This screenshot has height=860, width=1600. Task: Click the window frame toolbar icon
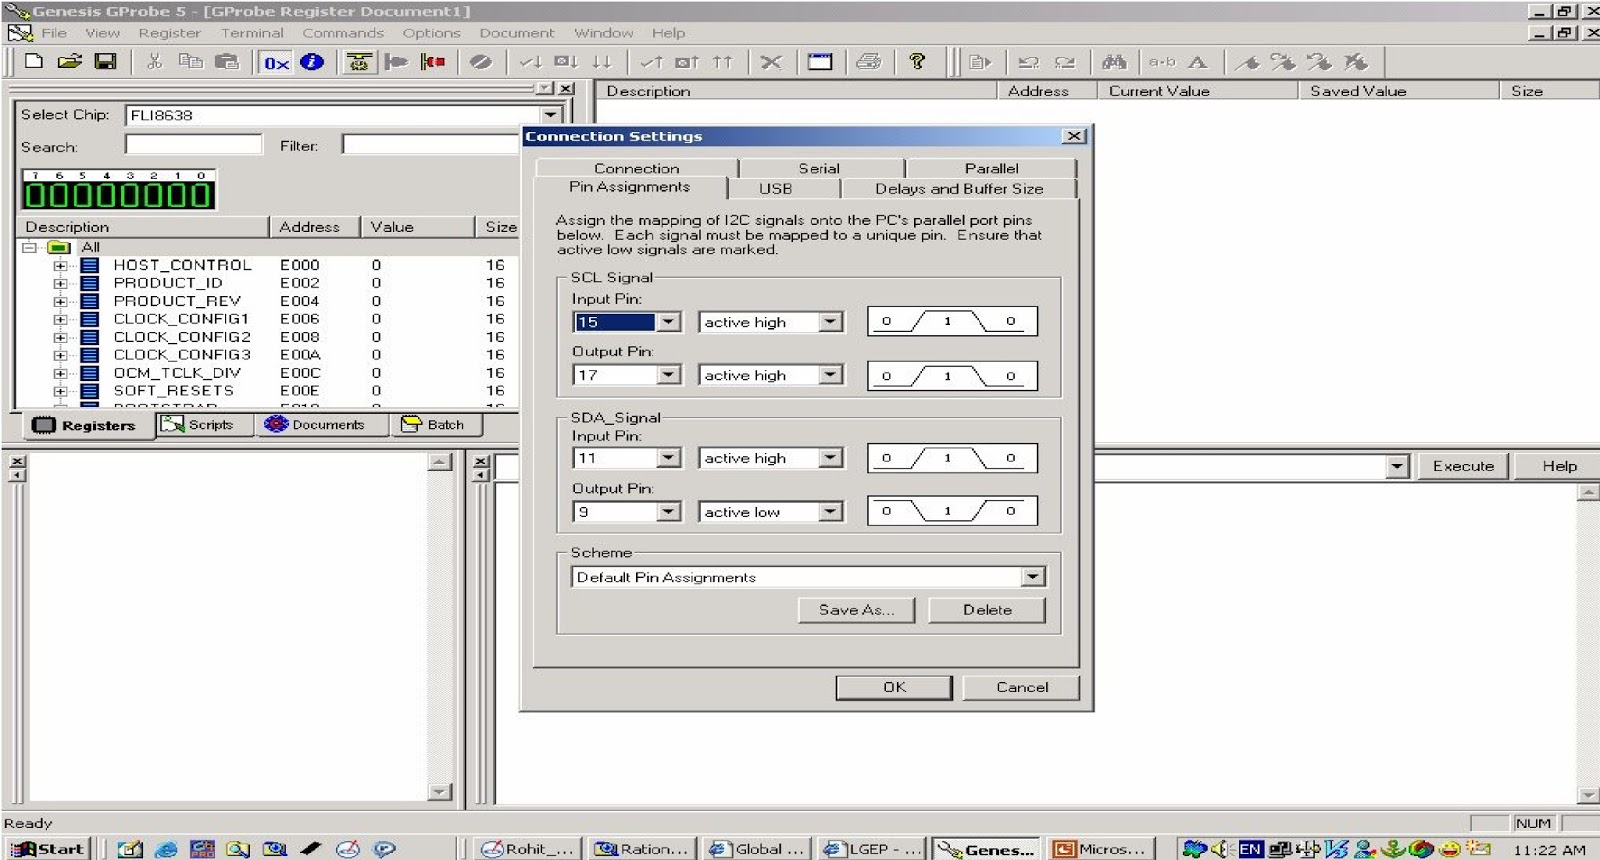point(820,62)
